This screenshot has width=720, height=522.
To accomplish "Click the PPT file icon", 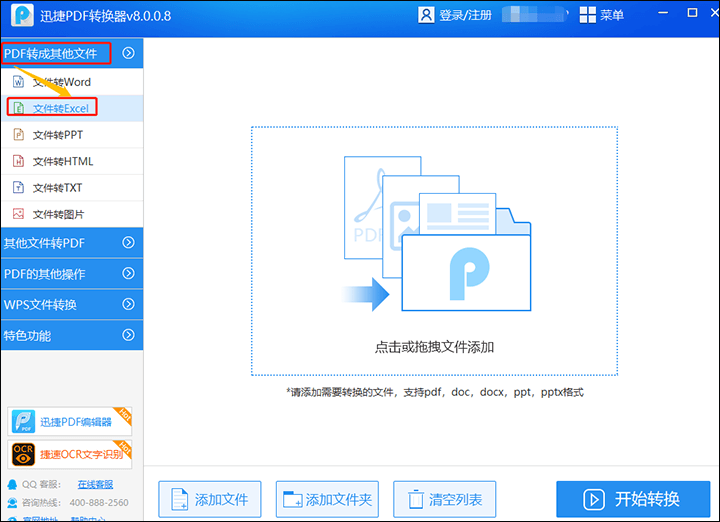I will (x=18, y=135).
